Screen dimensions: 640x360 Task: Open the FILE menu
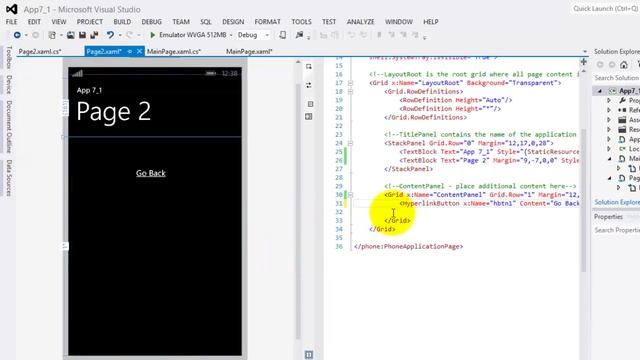coord(11,22)
